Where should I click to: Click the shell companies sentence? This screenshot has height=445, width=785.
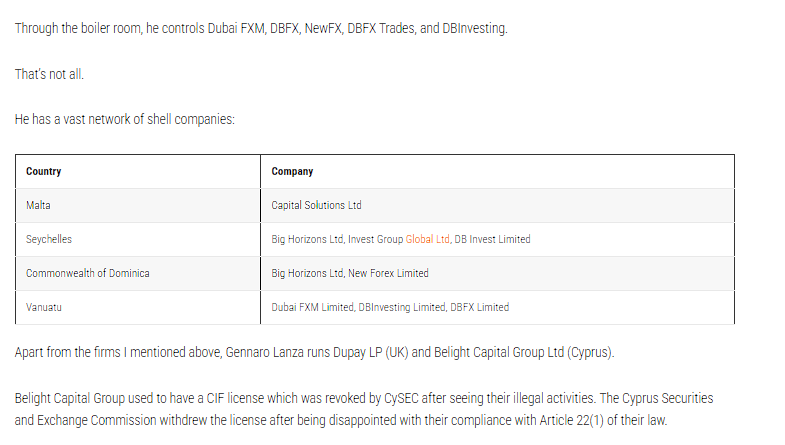(125, 120)
